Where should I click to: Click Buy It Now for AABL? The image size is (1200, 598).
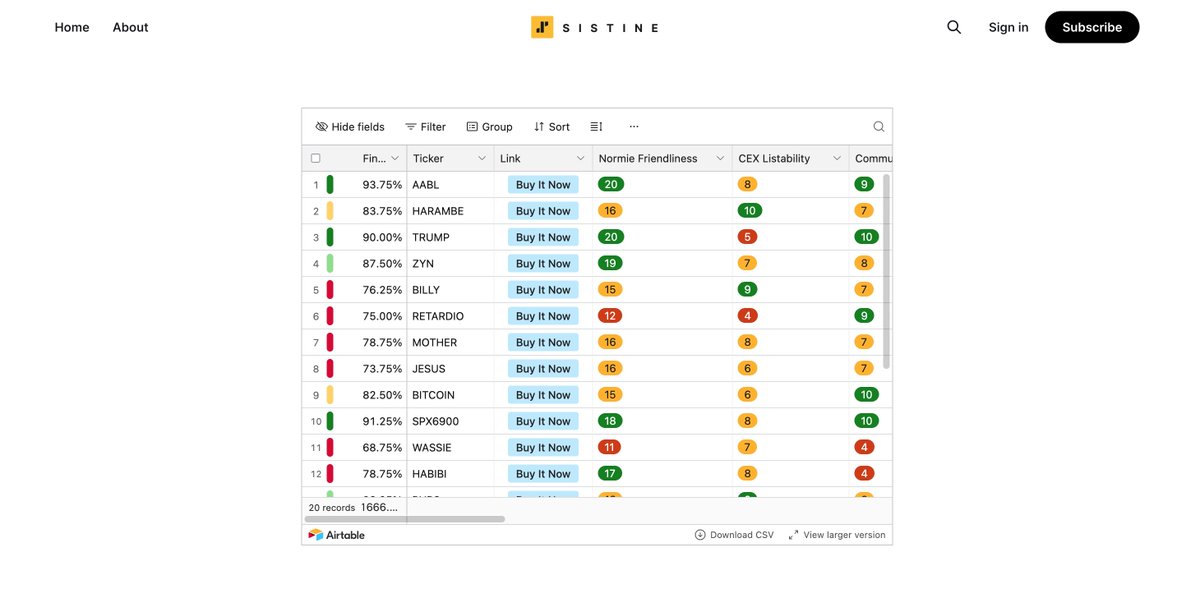(x=543, y=185)
